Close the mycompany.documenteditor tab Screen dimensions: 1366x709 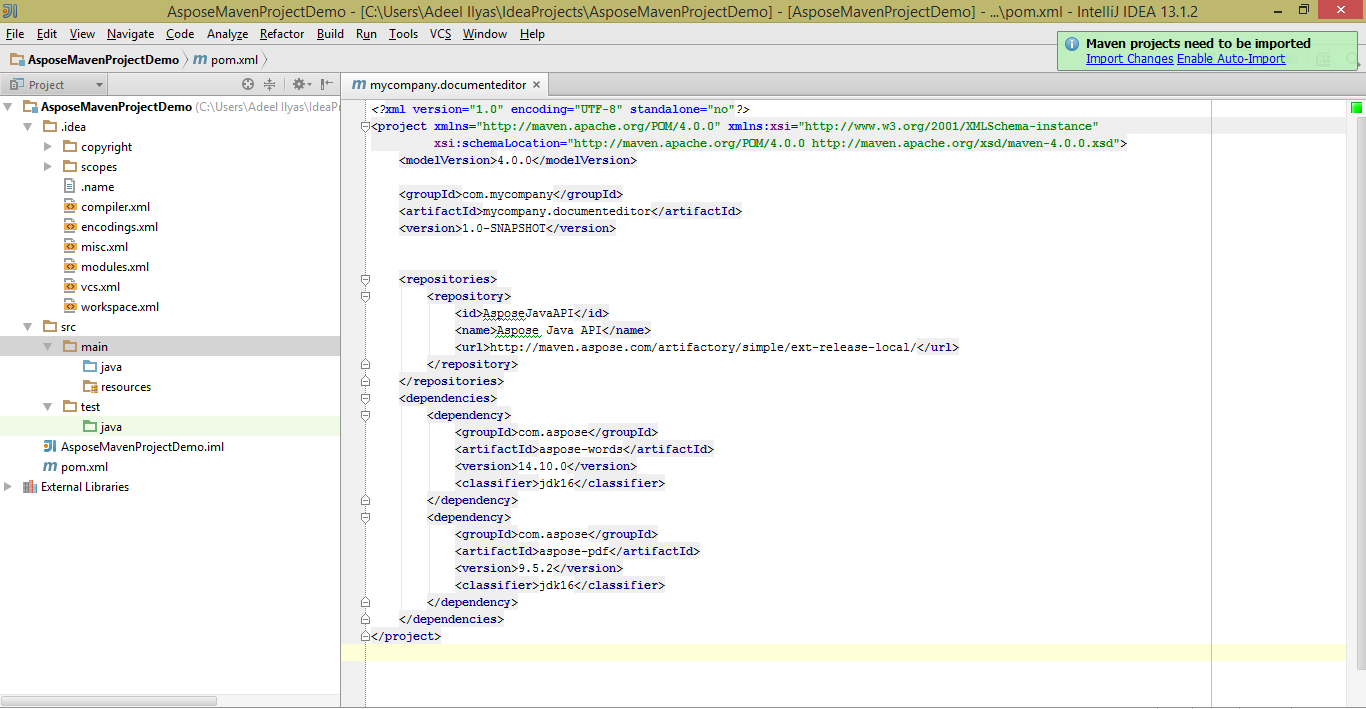[x=536, y=86]
